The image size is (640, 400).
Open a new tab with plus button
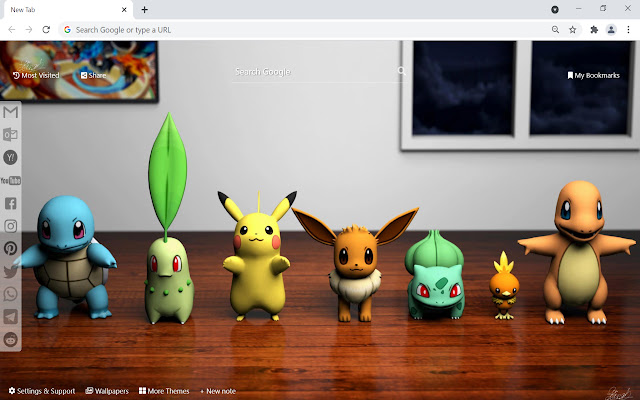(144, 10)
